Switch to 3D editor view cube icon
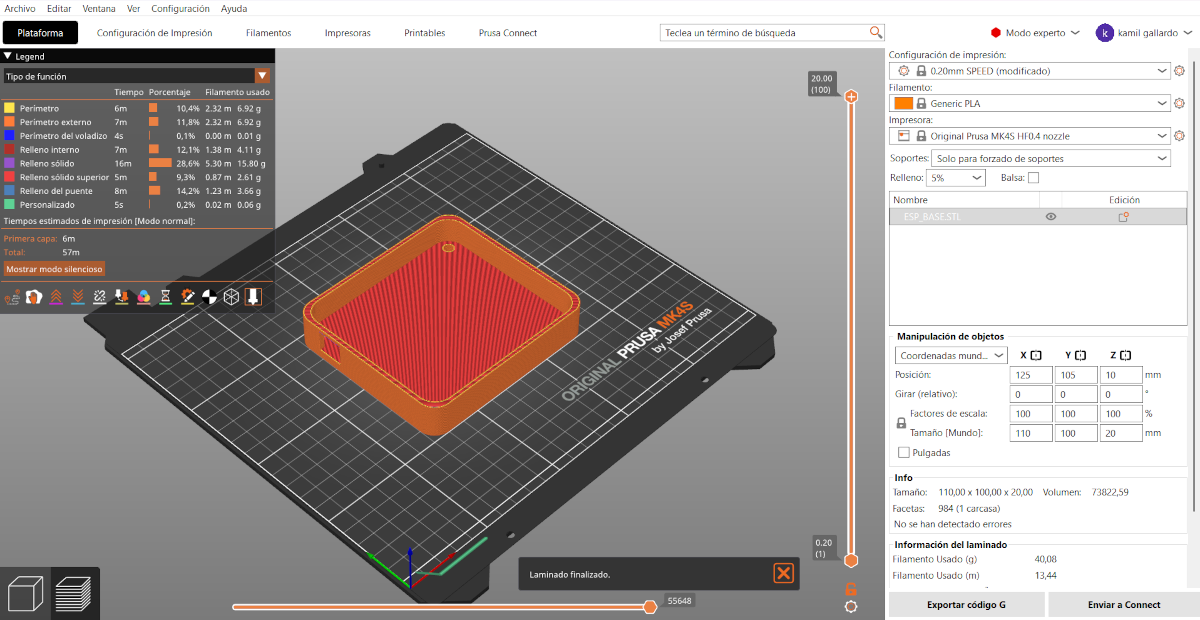The height and width of the screenshot is (620, 1200). point(26,593)
